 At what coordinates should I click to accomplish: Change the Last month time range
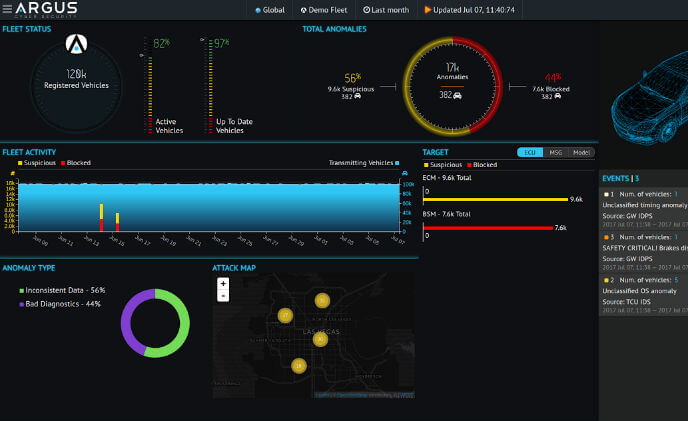386,10
